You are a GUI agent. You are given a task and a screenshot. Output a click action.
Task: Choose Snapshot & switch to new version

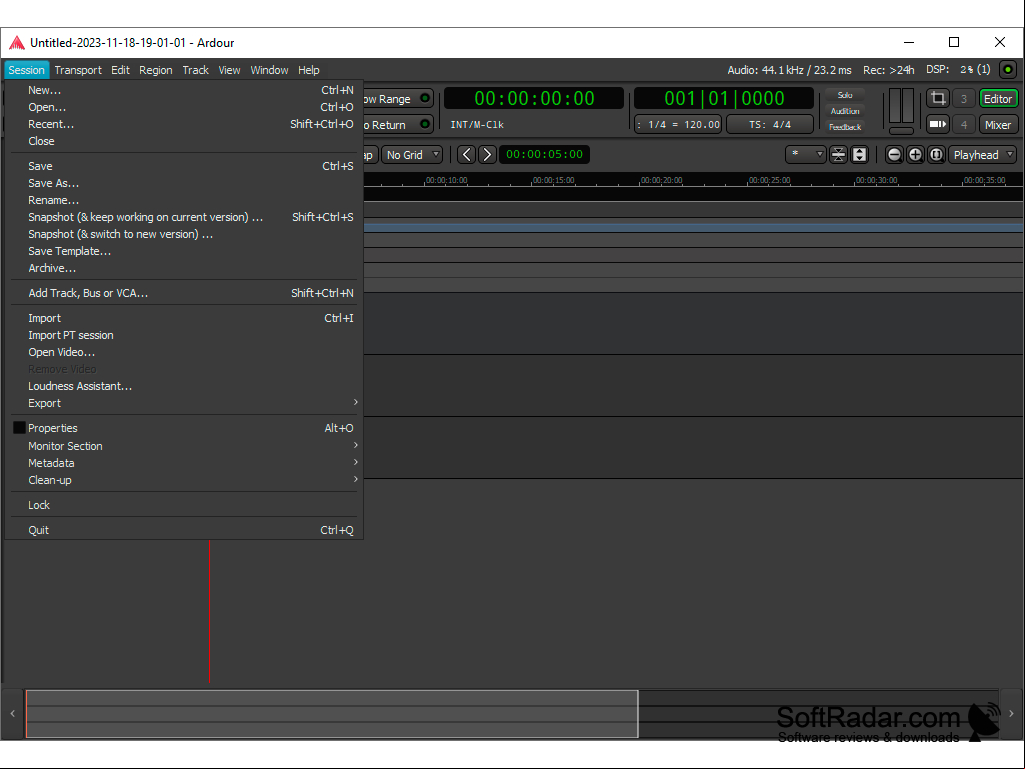[184, 234]
